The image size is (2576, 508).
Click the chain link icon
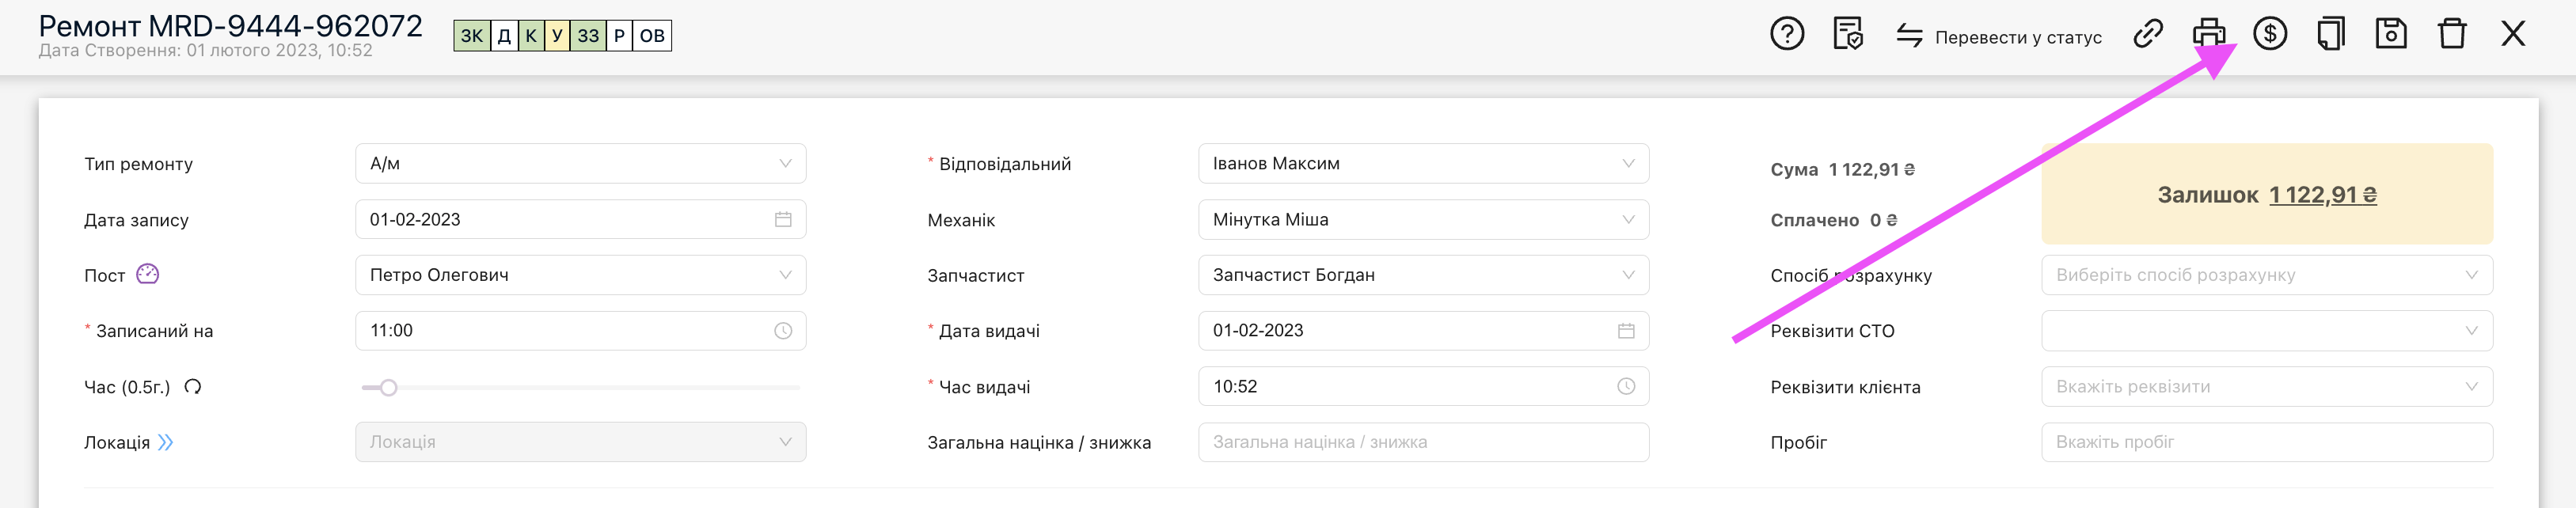(2147, 34)
